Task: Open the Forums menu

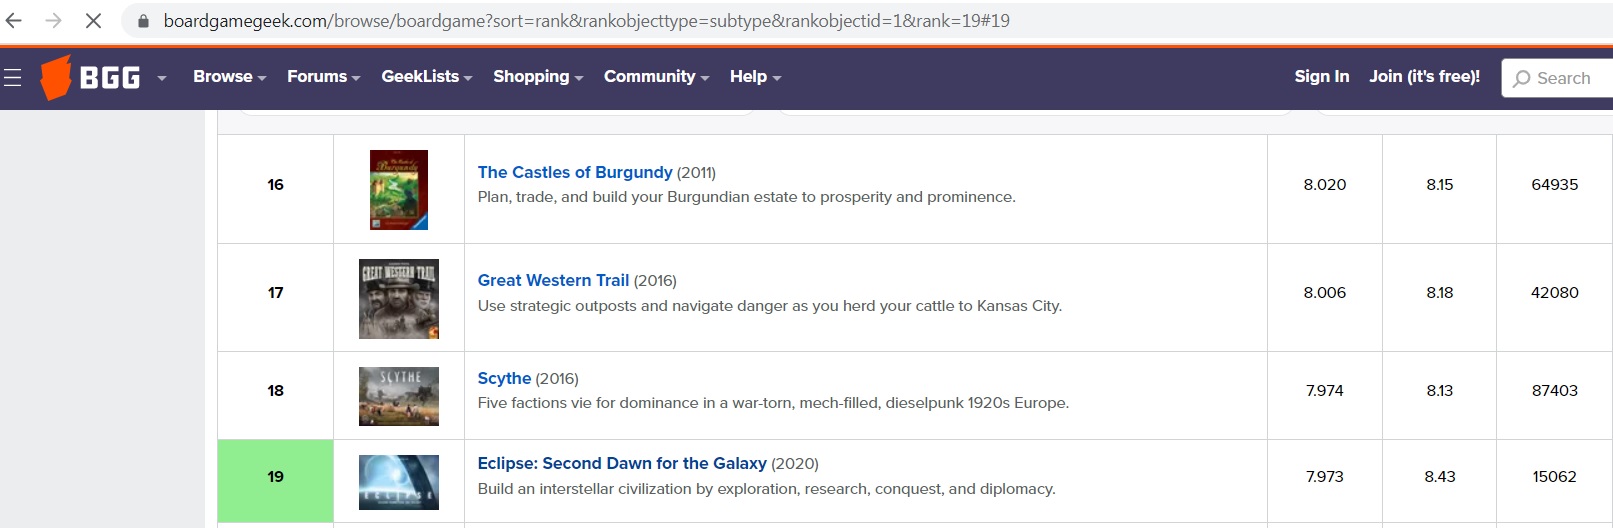Action: point(323,76)
